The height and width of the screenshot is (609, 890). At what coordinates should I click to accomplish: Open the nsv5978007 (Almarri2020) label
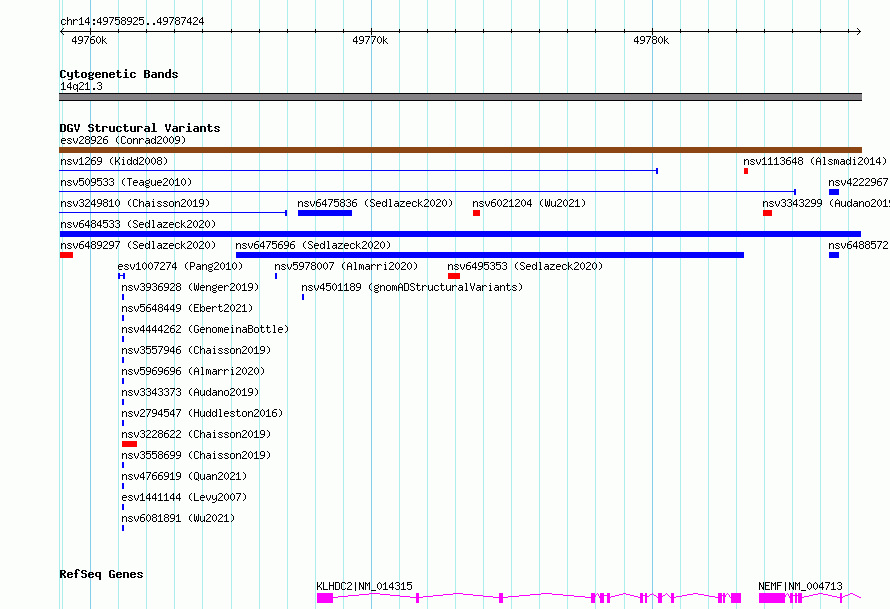[346, 266]
